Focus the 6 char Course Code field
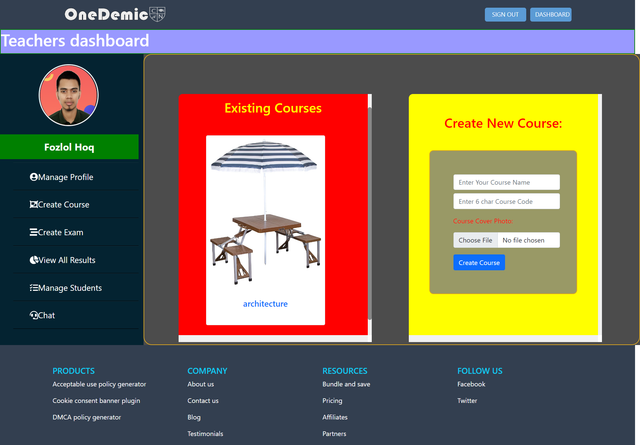 (x=507, y=201)
